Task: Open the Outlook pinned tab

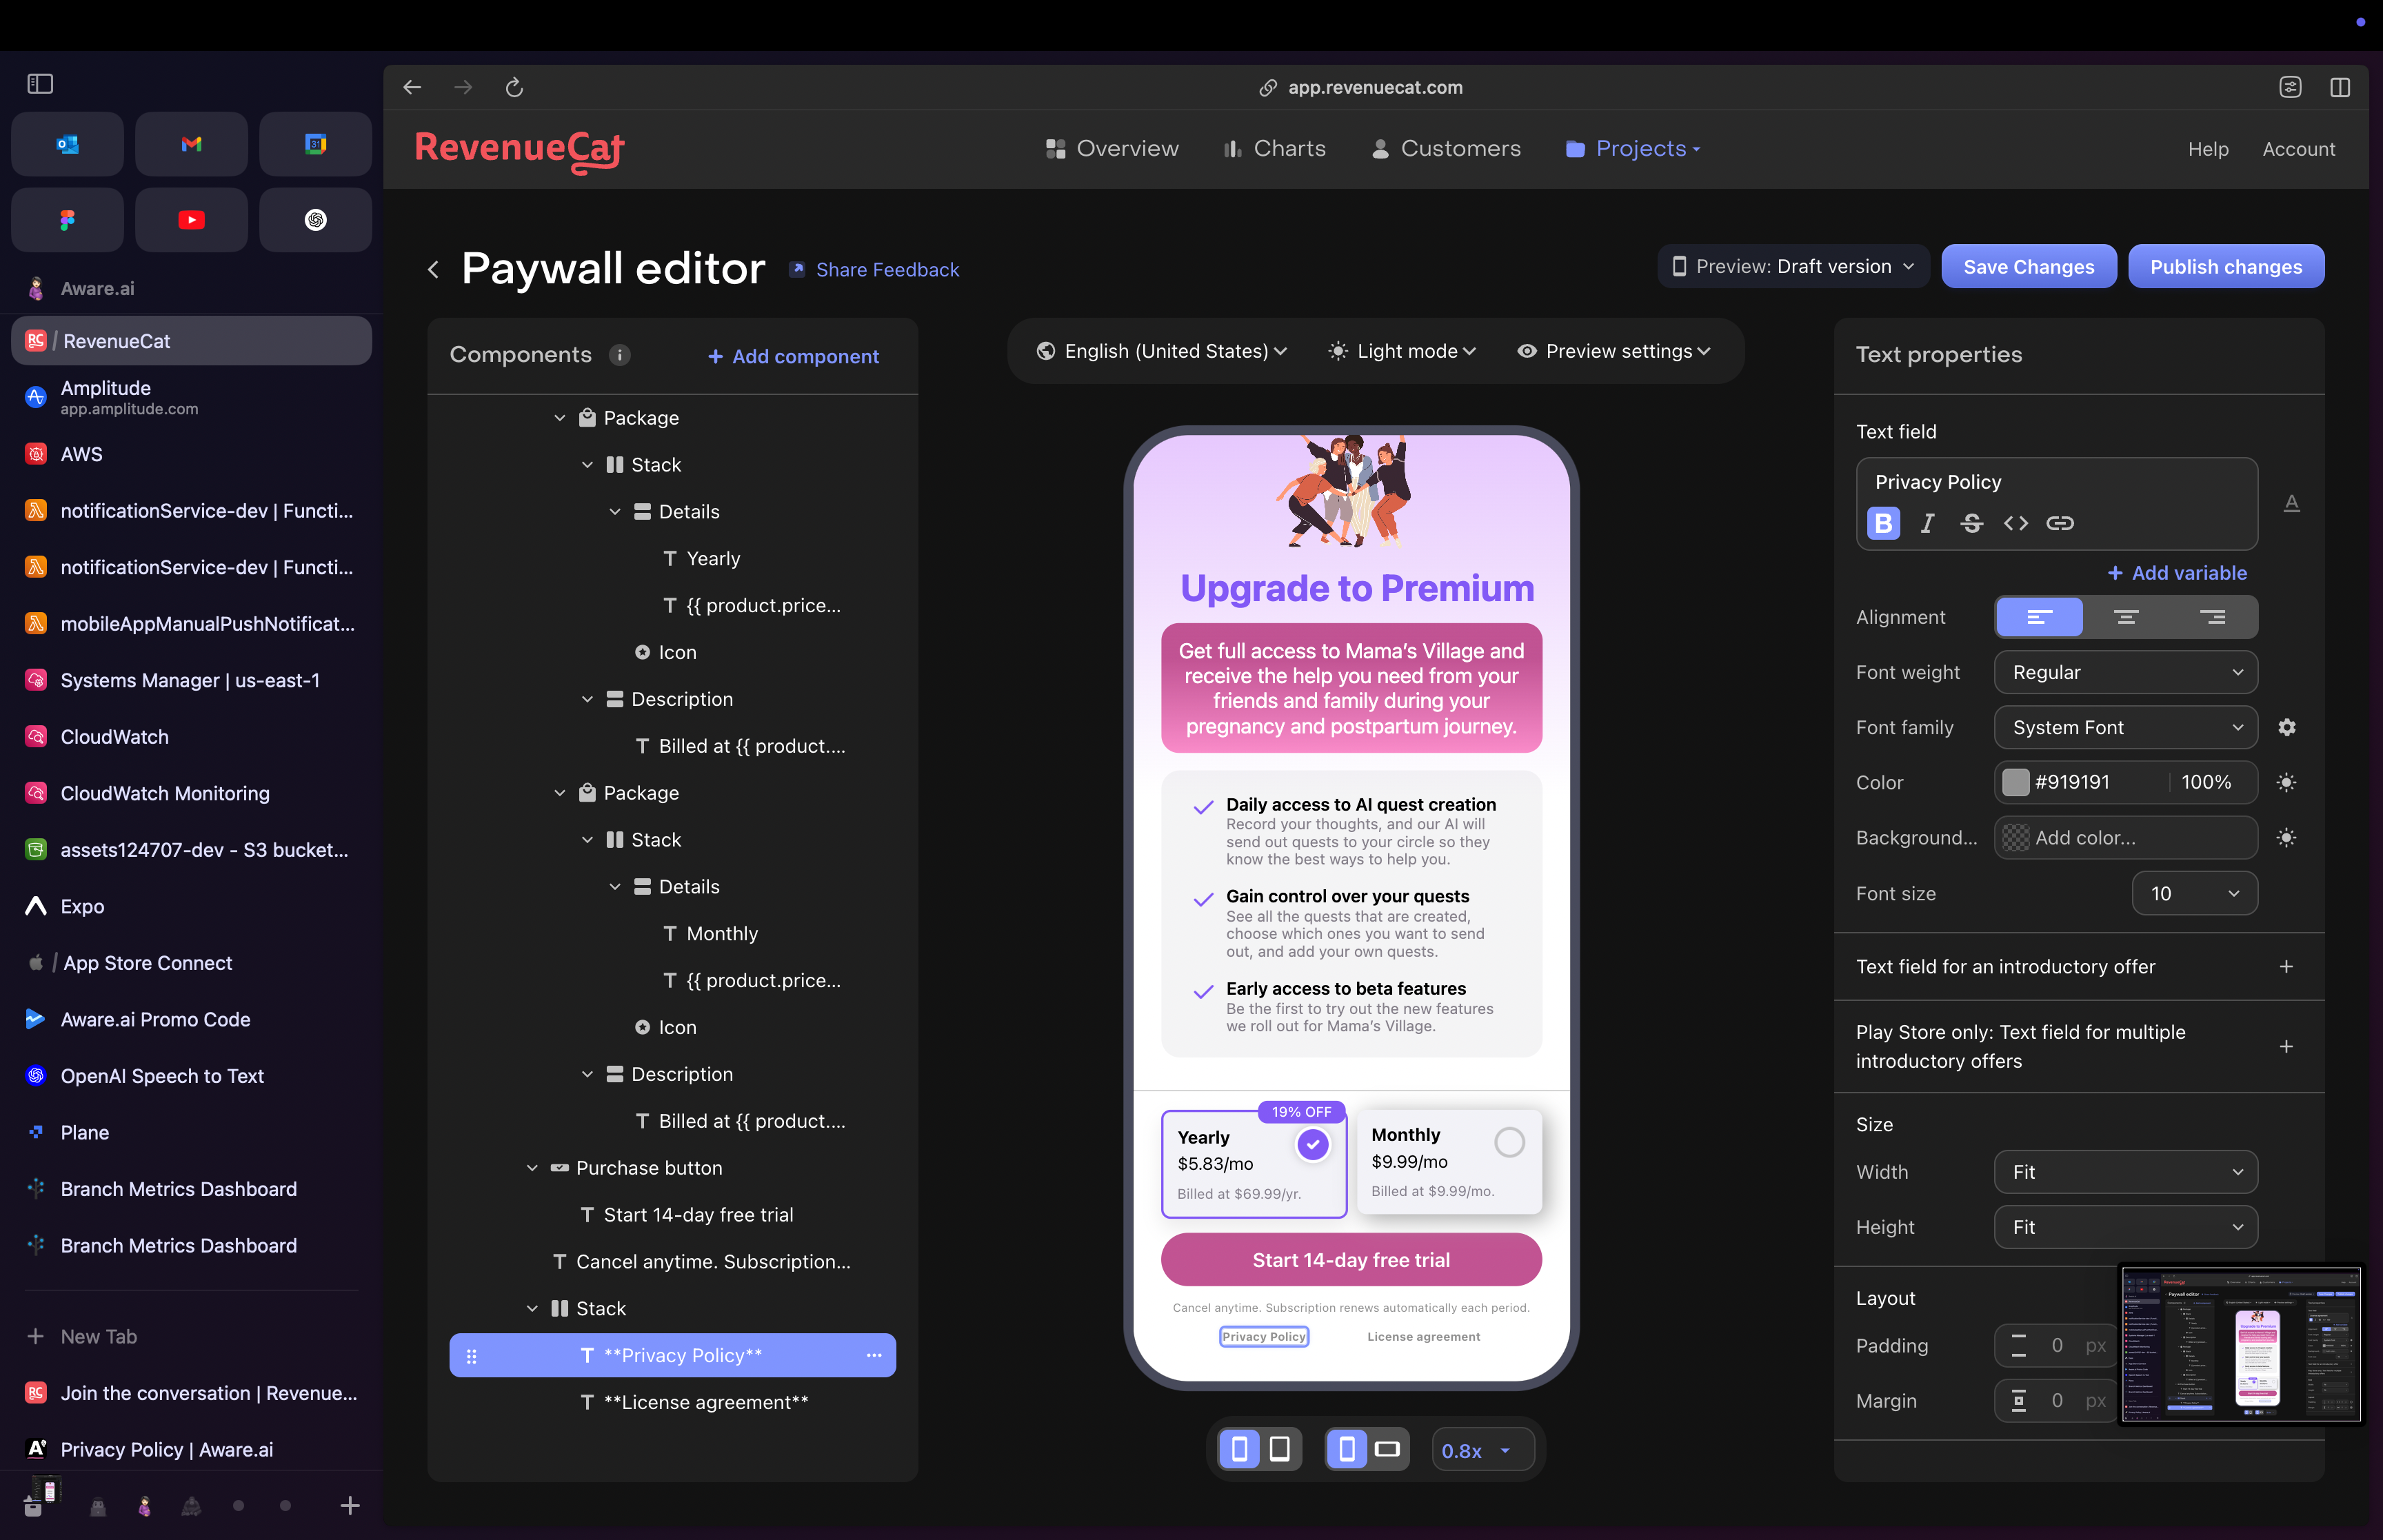Action: tap(67, 144)
